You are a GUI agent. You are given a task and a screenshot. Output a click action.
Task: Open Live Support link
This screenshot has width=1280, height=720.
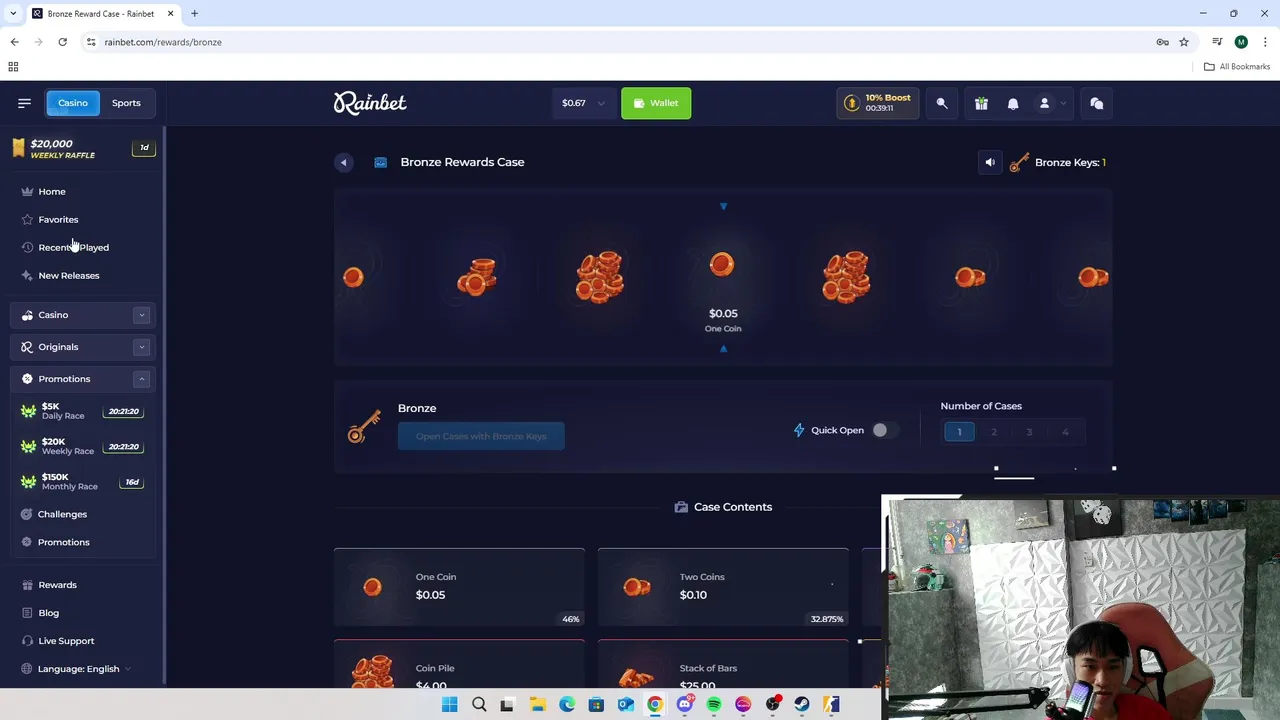pyautogui.click(x=66, y=641)
